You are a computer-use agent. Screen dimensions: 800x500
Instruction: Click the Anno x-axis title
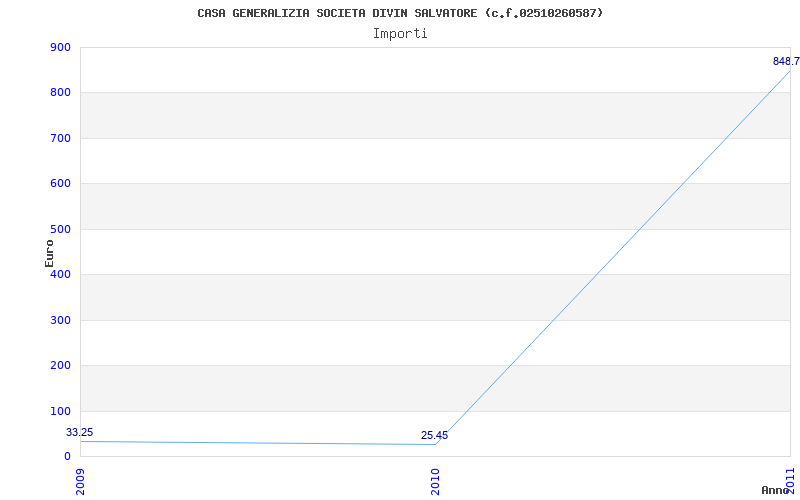[x=776, y=490]
